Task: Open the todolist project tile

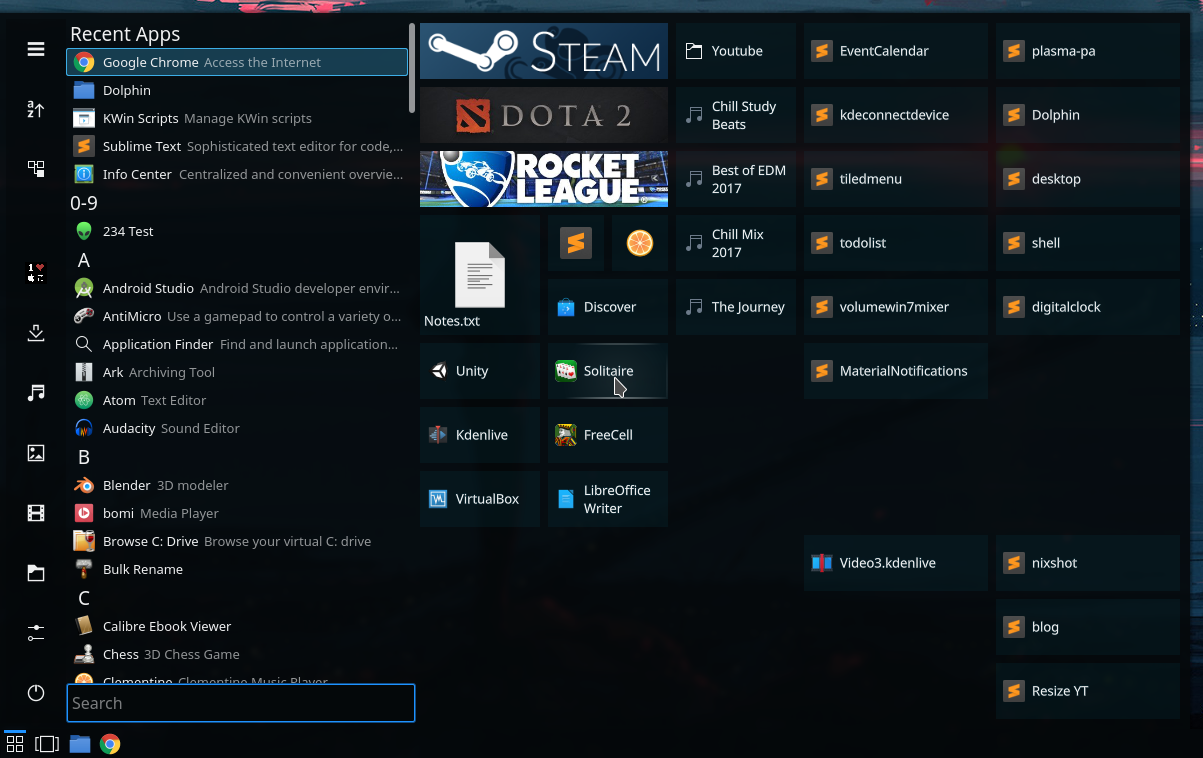Action: click(x=896, y=243)
